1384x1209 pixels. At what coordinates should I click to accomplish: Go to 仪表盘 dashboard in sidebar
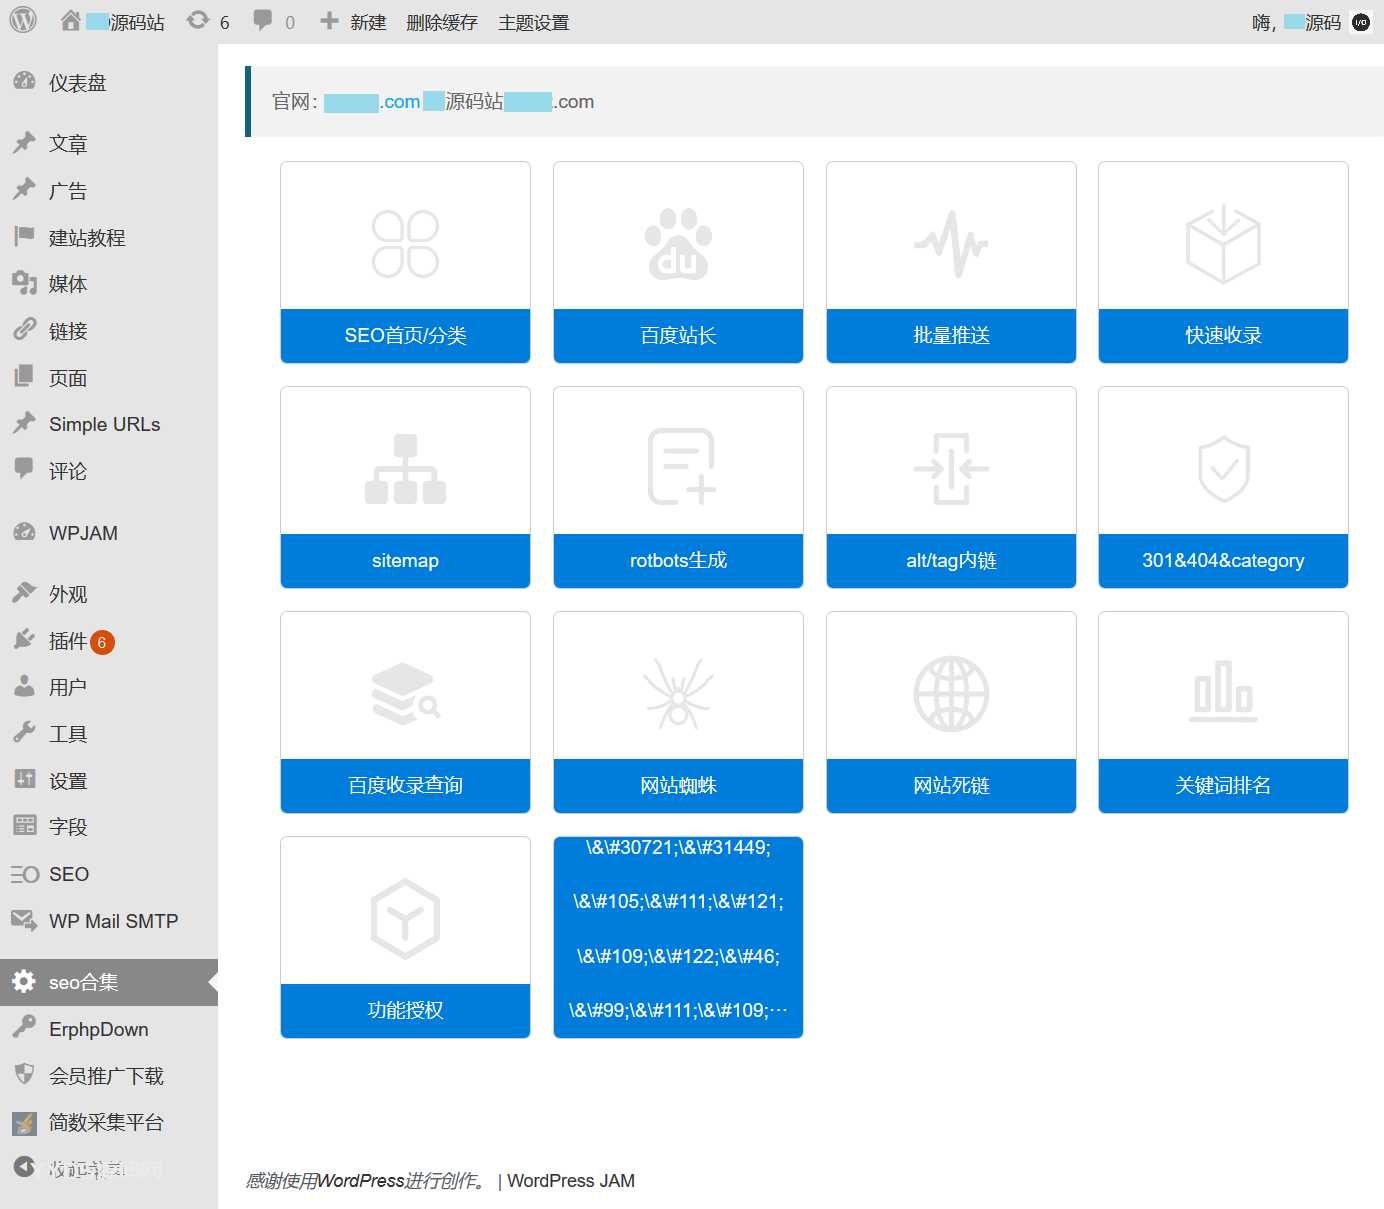coord(77,83)
